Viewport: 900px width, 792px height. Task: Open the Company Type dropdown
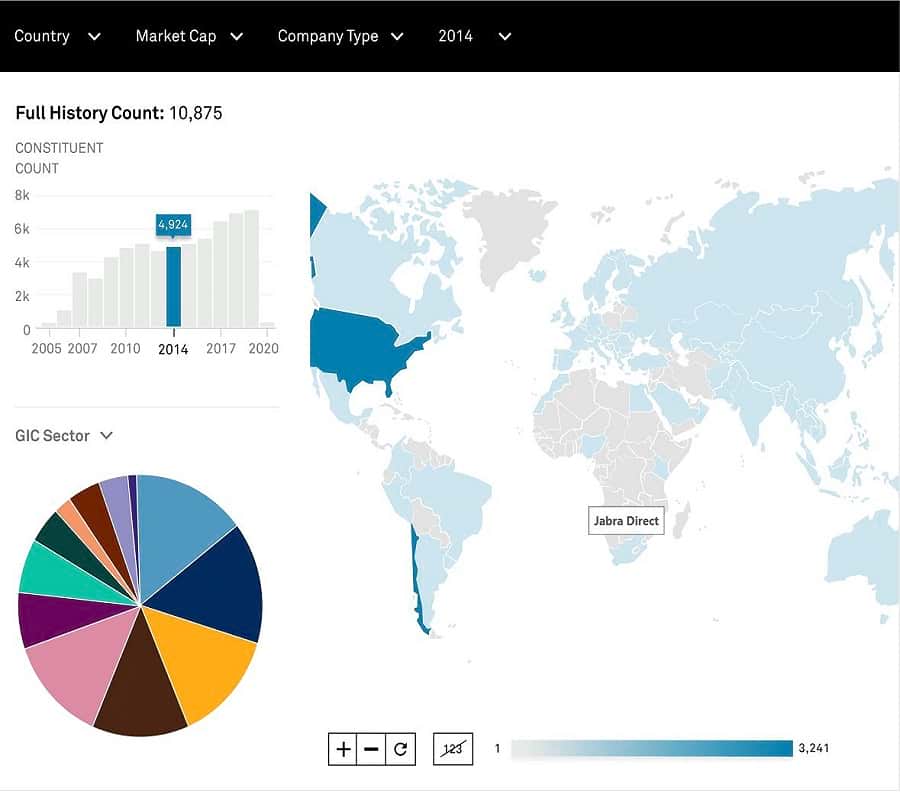340,36
